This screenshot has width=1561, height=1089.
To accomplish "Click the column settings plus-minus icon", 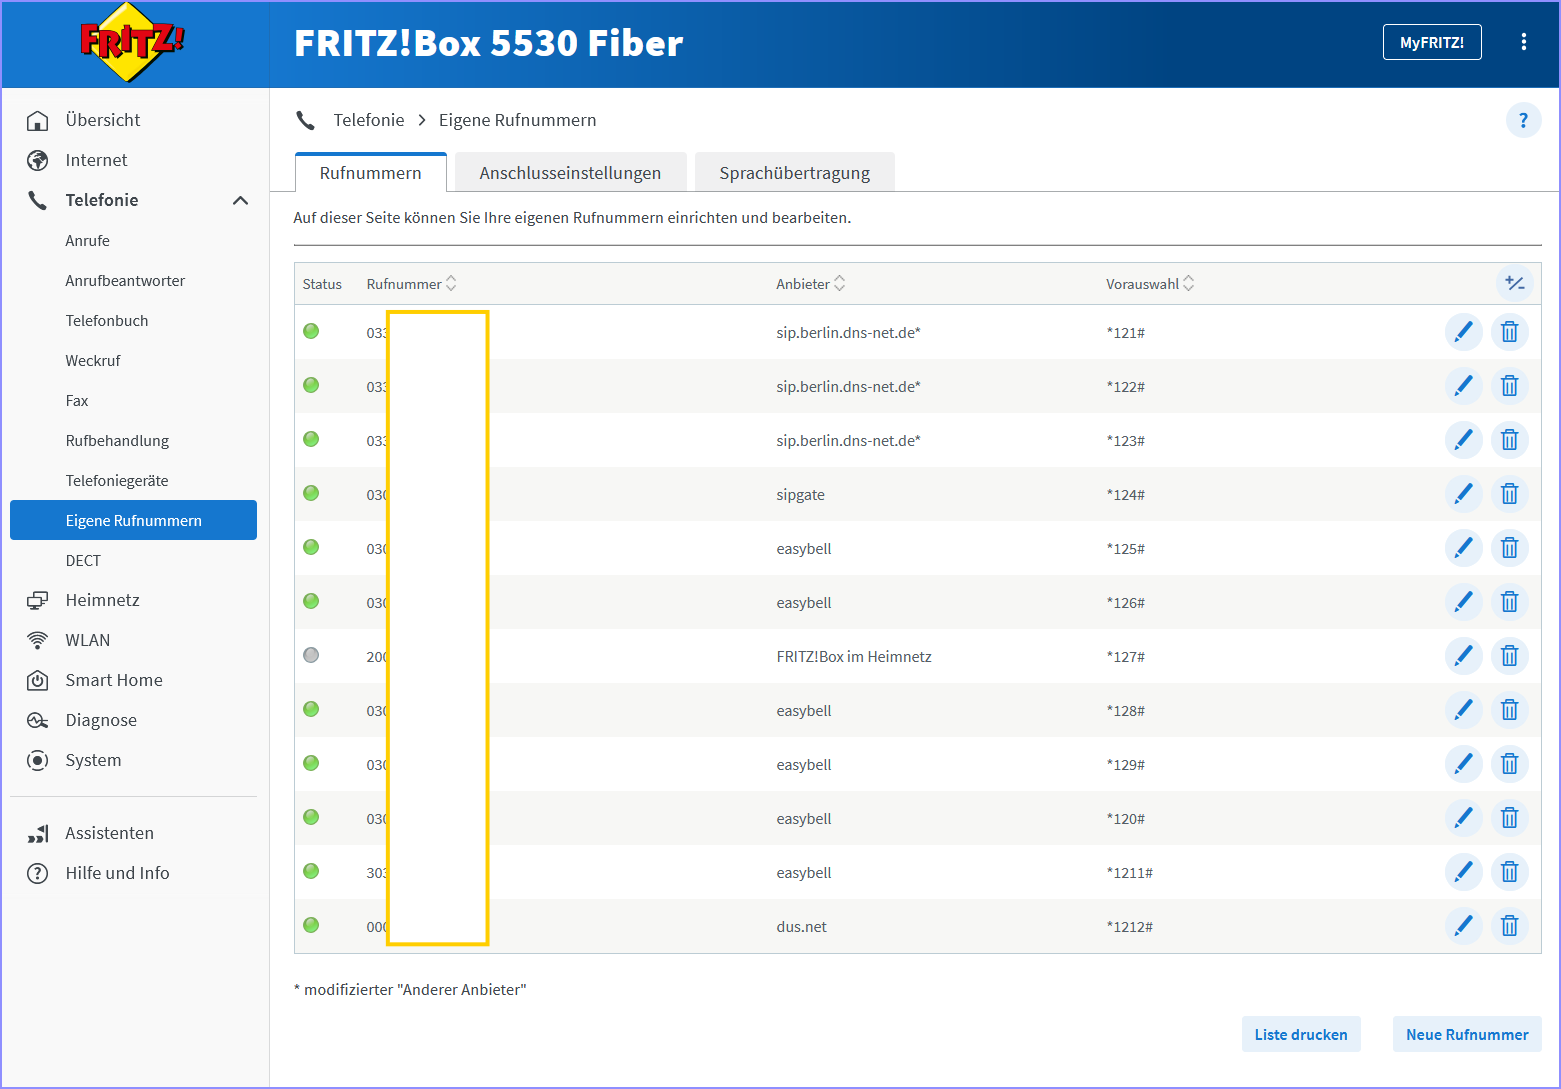I will [1515, 284].
